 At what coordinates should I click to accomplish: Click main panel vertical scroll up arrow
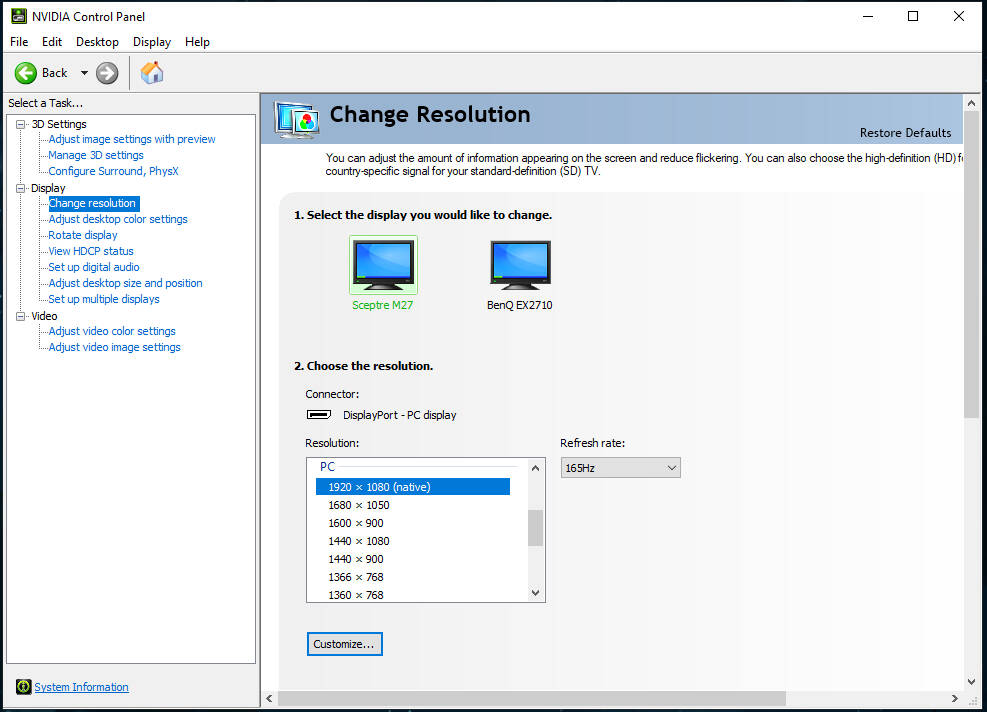[x=971, y=103]
